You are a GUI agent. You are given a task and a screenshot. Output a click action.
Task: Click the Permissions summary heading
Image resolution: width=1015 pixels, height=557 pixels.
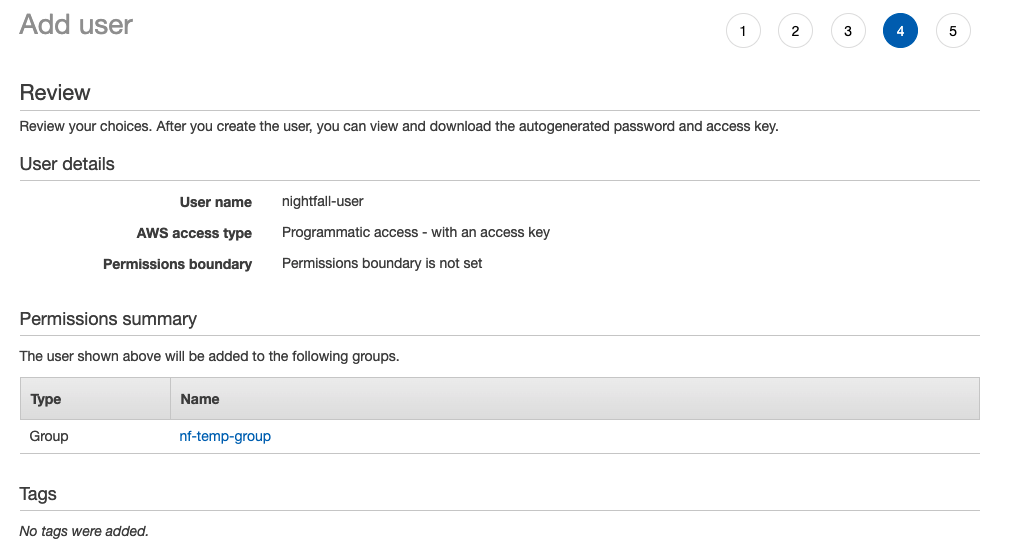coord(108,319)
